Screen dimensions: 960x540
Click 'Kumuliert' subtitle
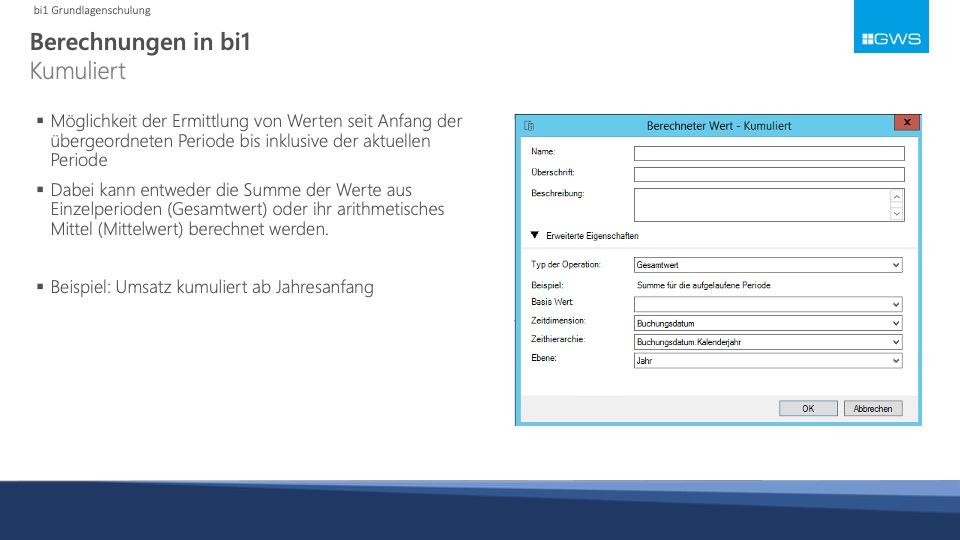(78, 71)
